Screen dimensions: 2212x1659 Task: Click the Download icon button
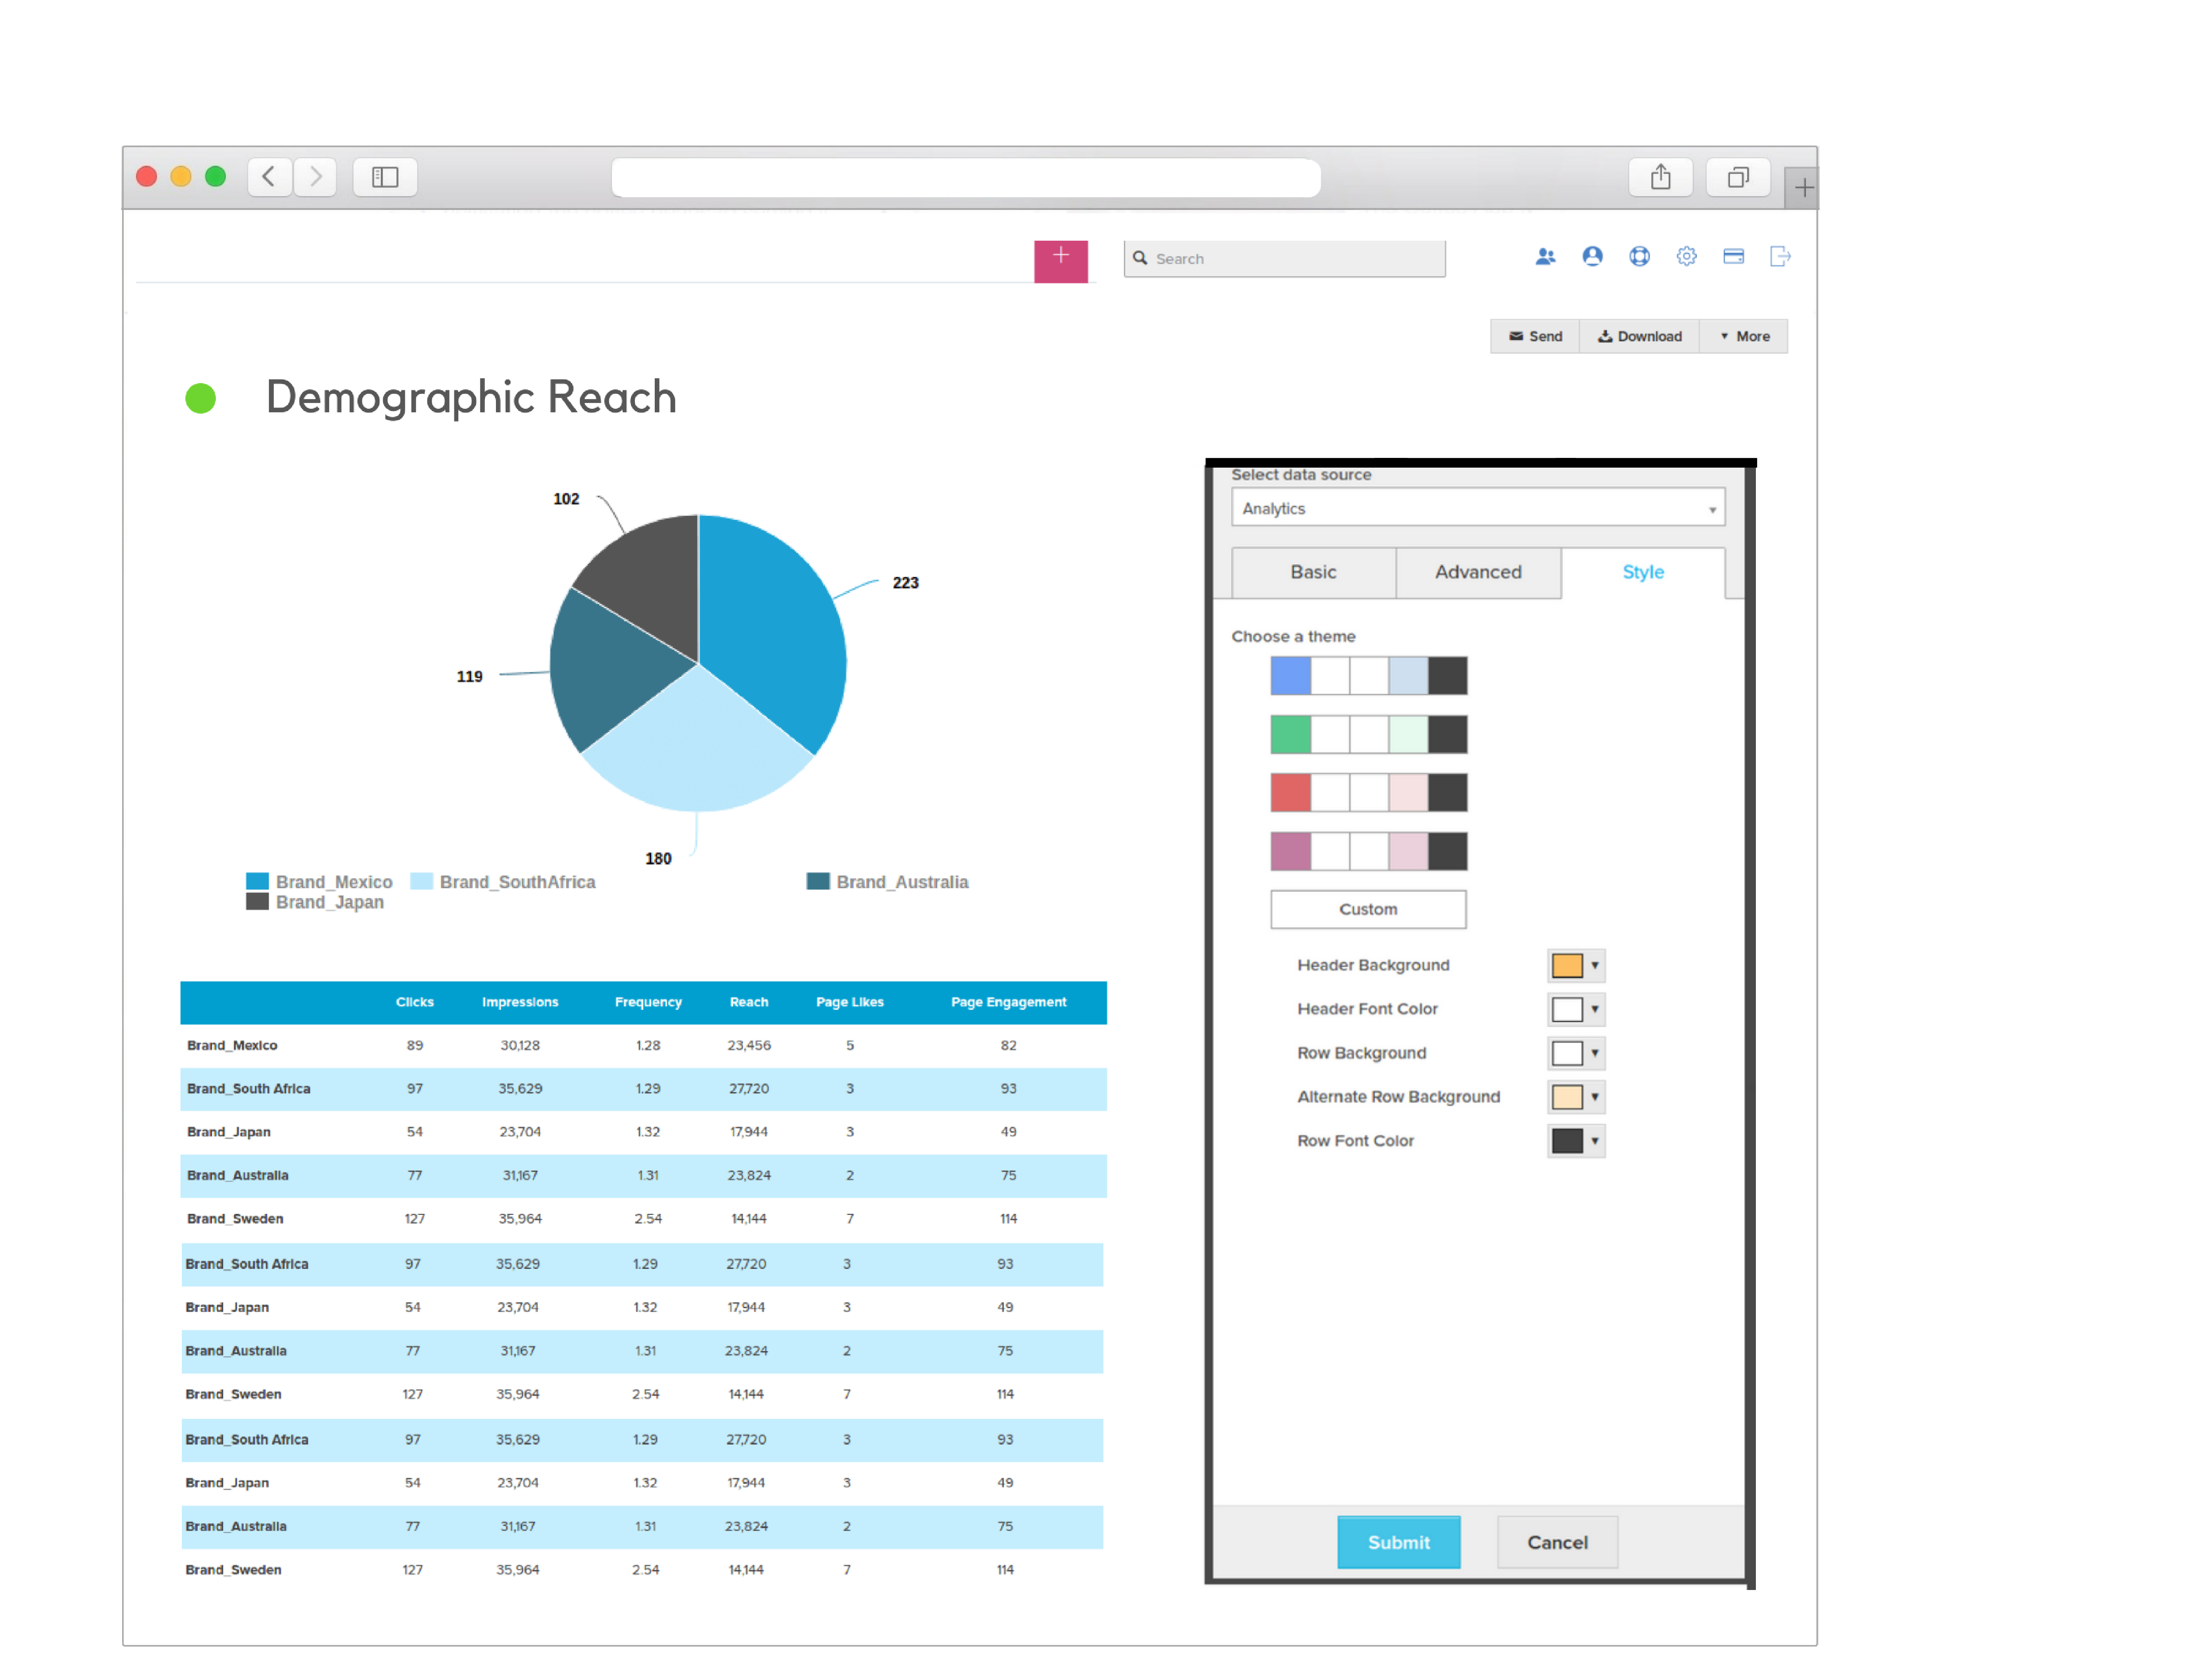click(1637, 334)
